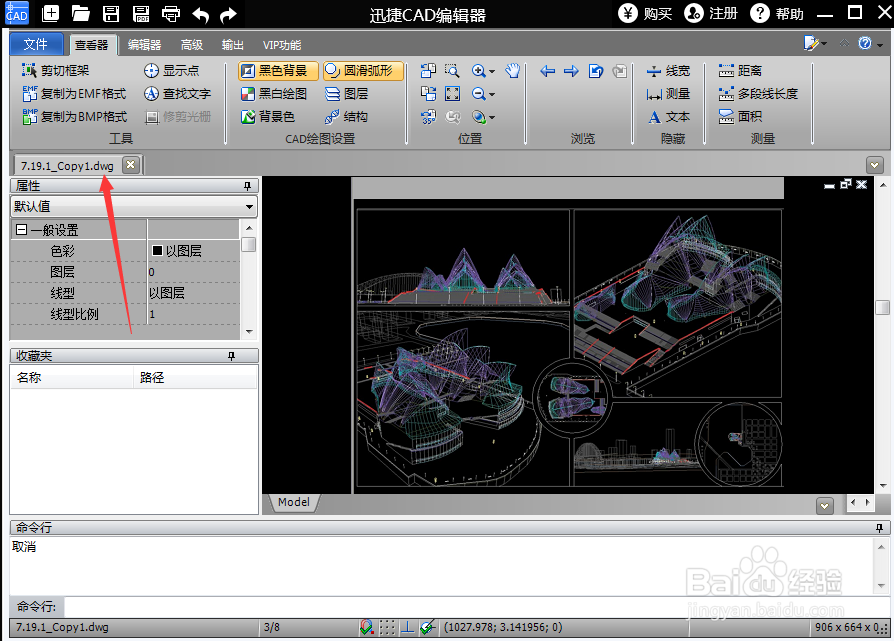Screen dimensions: 894x641
Task: Click the 线型比例 value field
Action: coord(194,314)
